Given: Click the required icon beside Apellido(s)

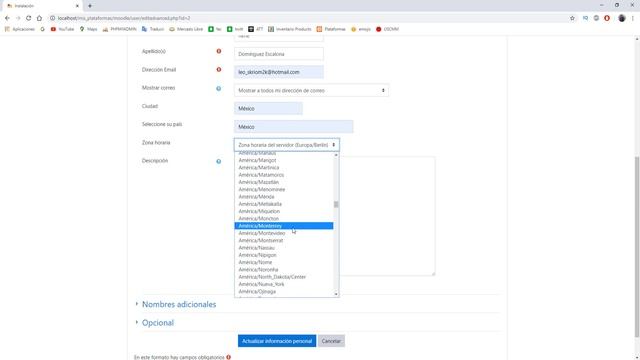Looking at the screenshot, I should coord(219,51).
